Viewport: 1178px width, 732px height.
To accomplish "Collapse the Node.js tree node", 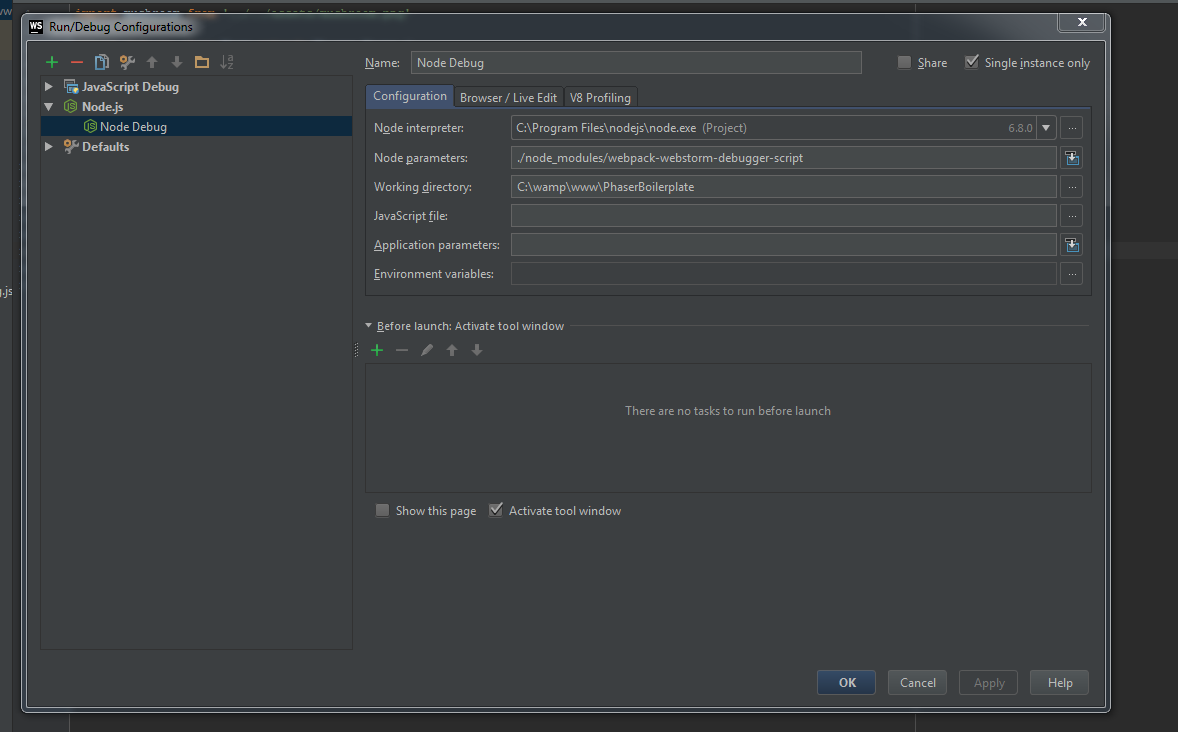I will coord(49,107).
